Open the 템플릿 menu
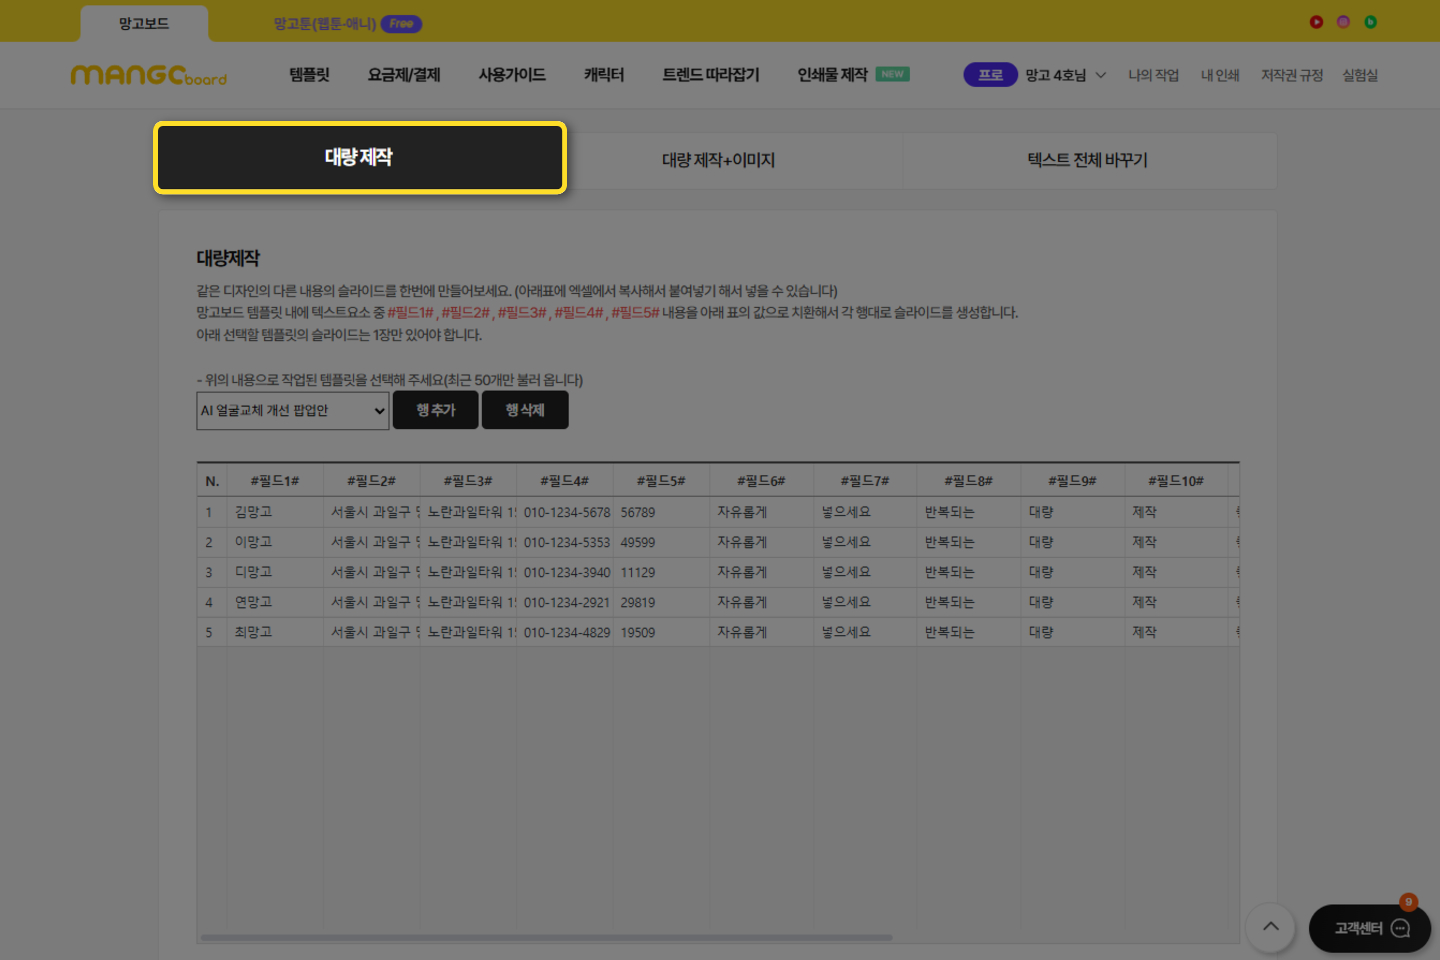 coord(309,75)
